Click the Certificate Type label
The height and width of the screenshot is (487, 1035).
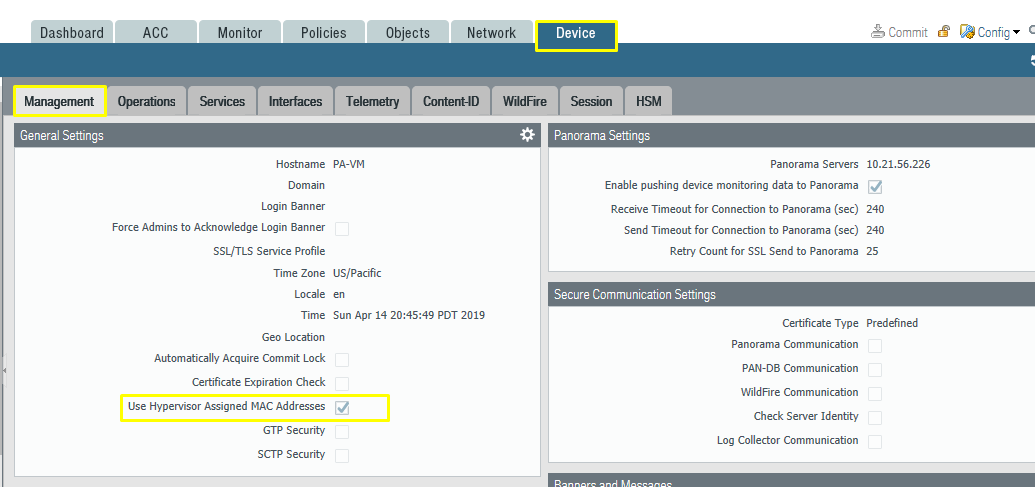click(x=820, y=323)
